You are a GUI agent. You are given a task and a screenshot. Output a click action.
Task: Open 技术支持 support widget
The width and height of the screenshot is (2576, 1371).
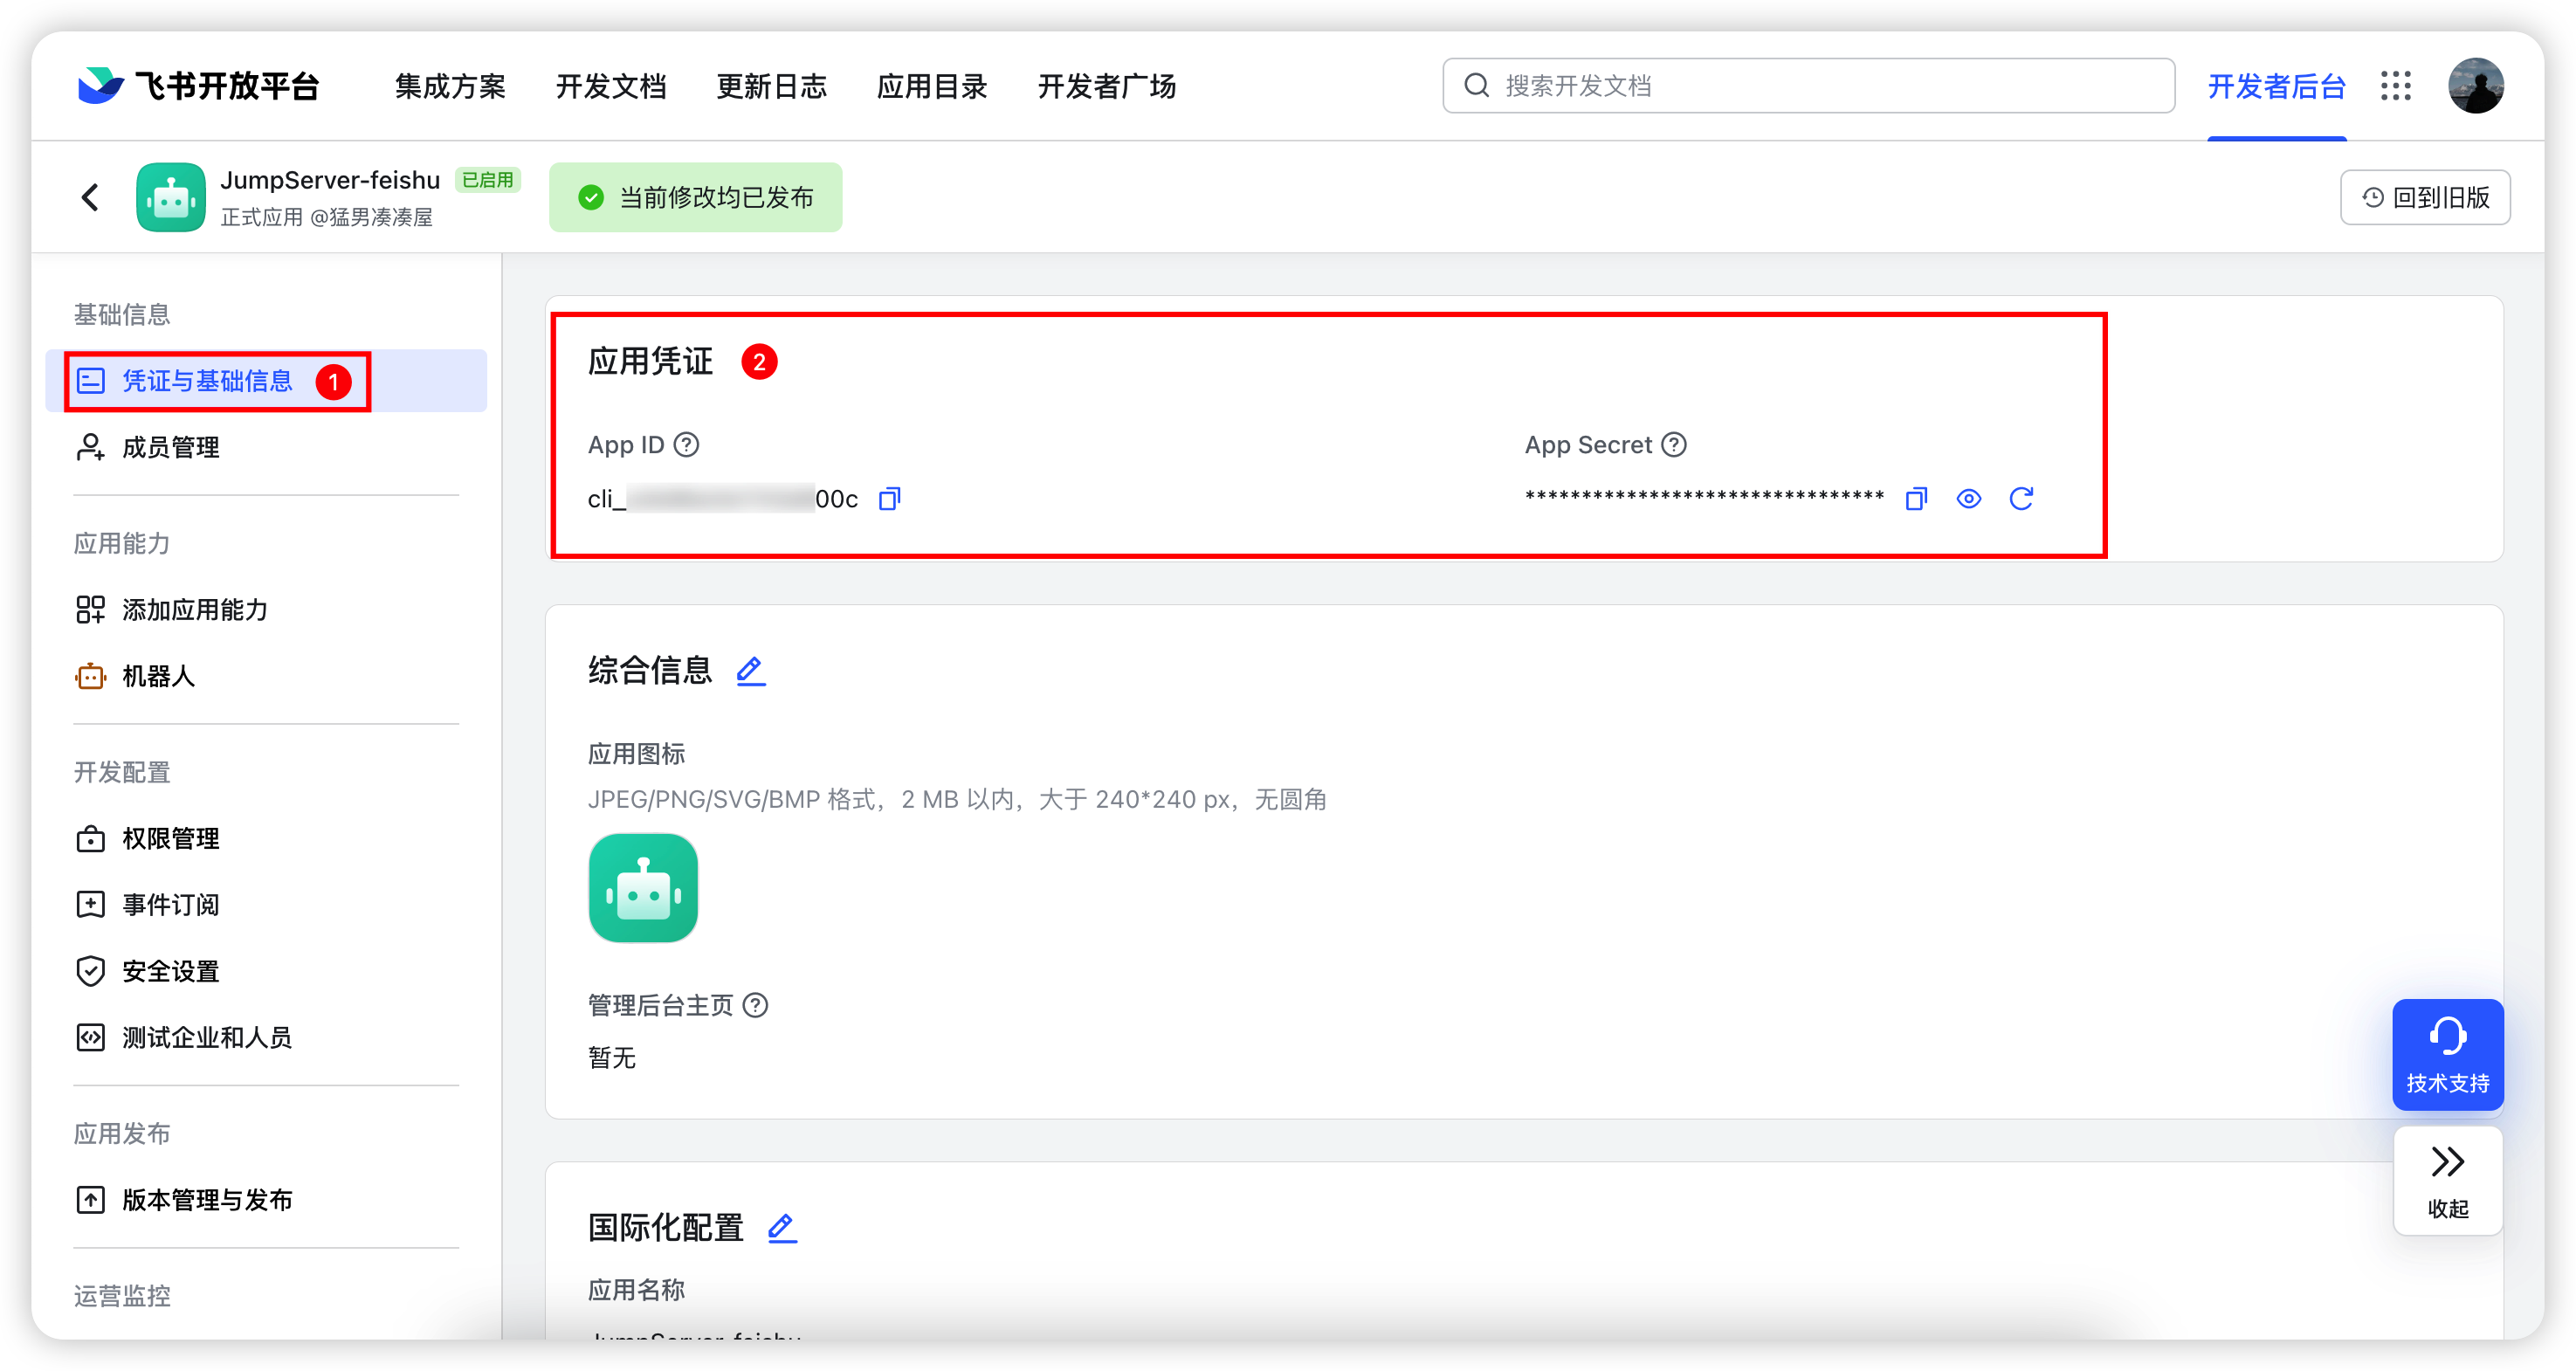[x=2447, y=1054]
